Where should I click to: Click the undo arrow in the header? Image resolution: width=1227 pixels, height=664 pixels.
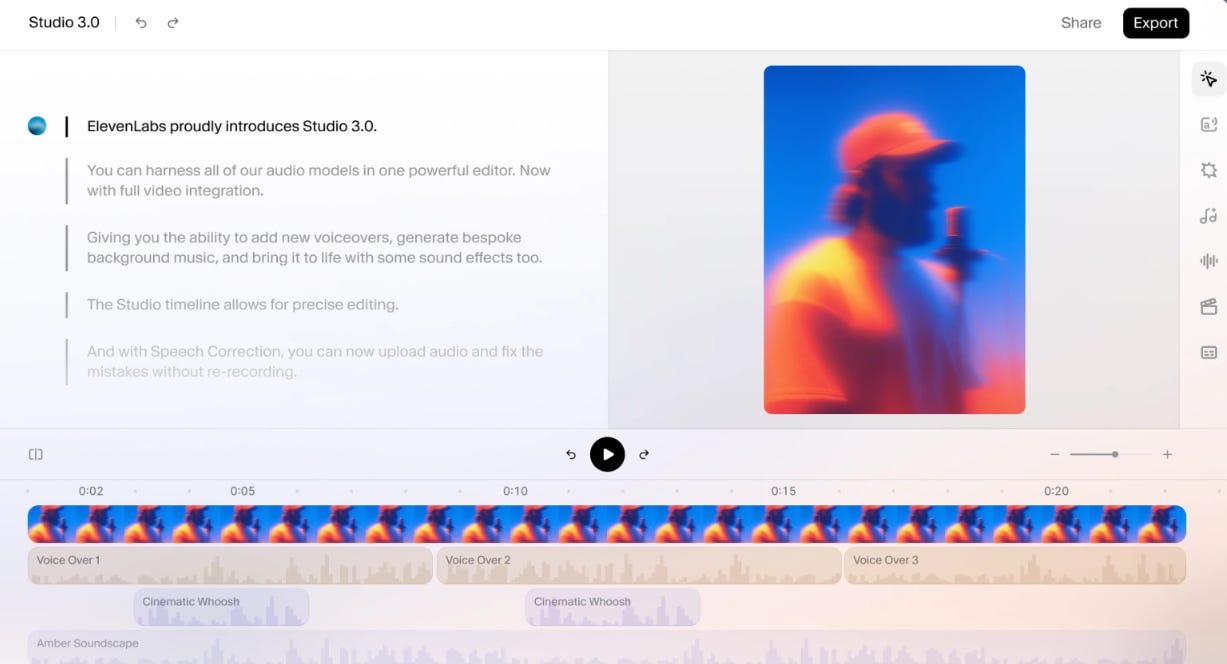[141, 22]
